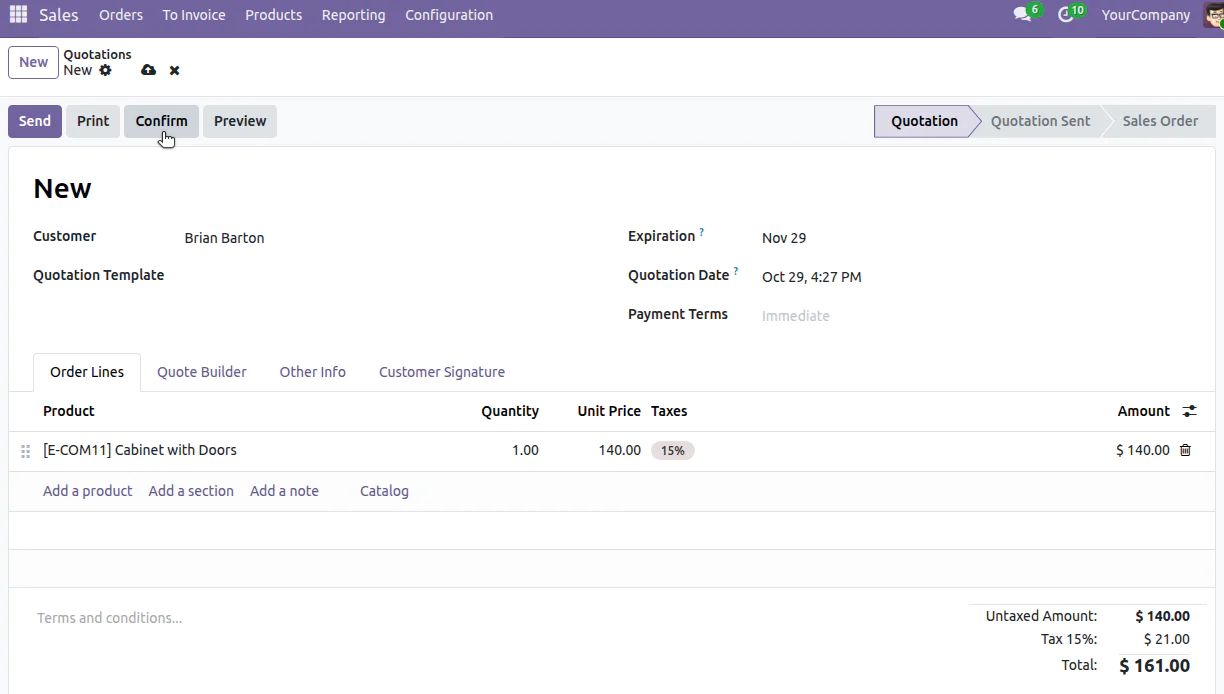Switch to the Quote Builder tab
1224x694 pixels.
pyautogui.click(x=201, y=371)
